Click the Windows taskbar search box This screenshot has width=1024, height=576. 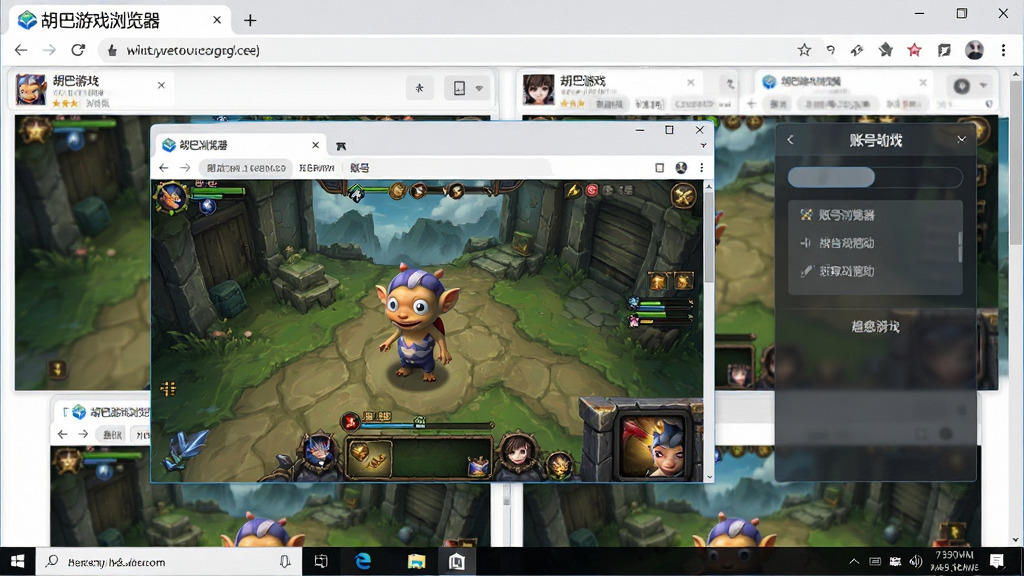point(168,562)
